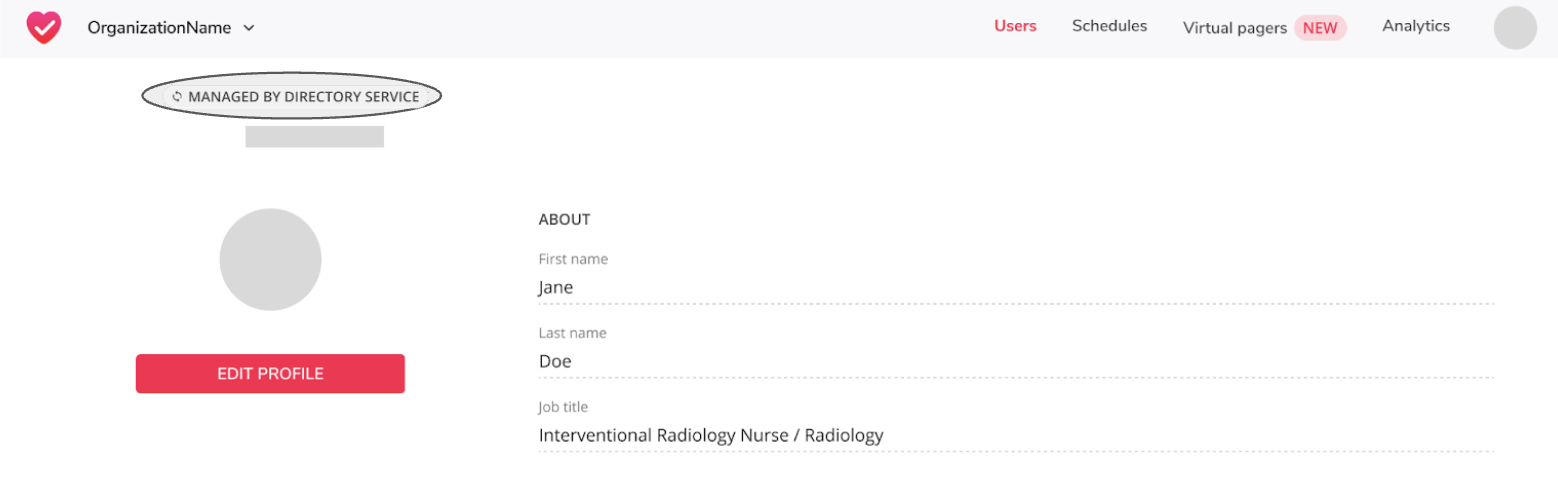Click the Edit Profile button
Image resolution: width=1558 pixels, height=498 pixels.
pyautogui.click(x=270, y=373)
